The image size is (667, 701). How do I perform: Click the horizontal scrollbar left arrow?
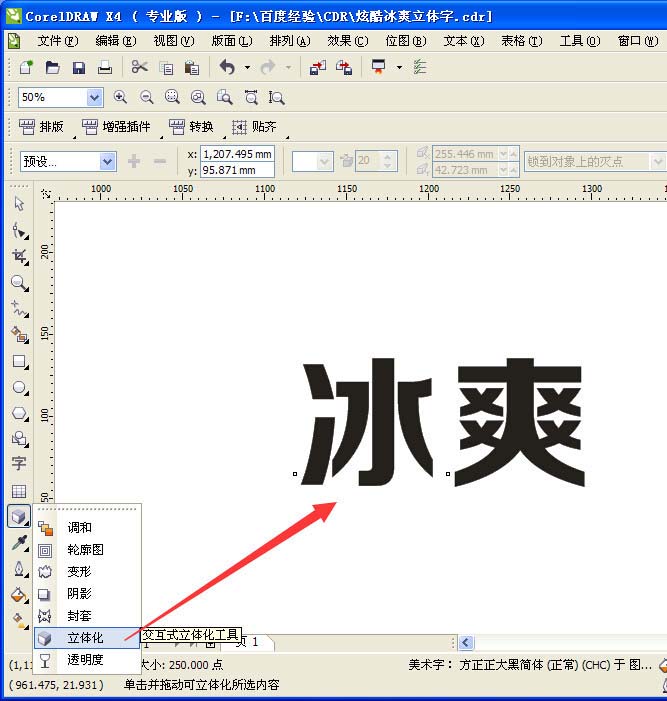coord(466,643)
